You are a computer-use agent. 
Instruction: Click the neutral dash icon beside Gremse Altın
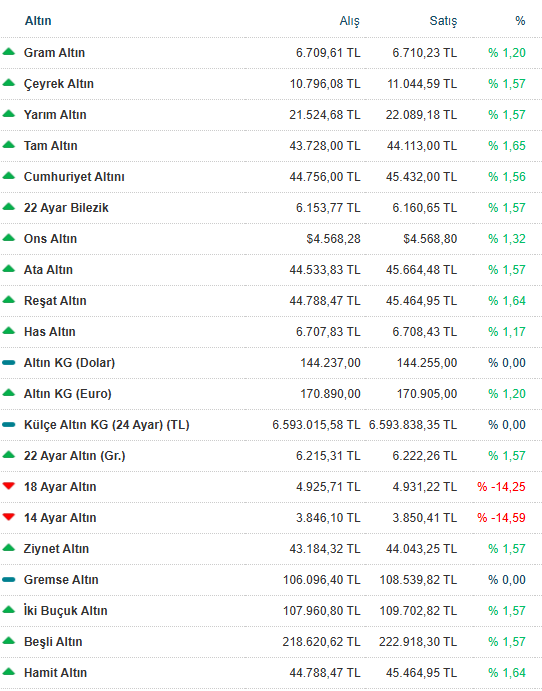(8, 580)
